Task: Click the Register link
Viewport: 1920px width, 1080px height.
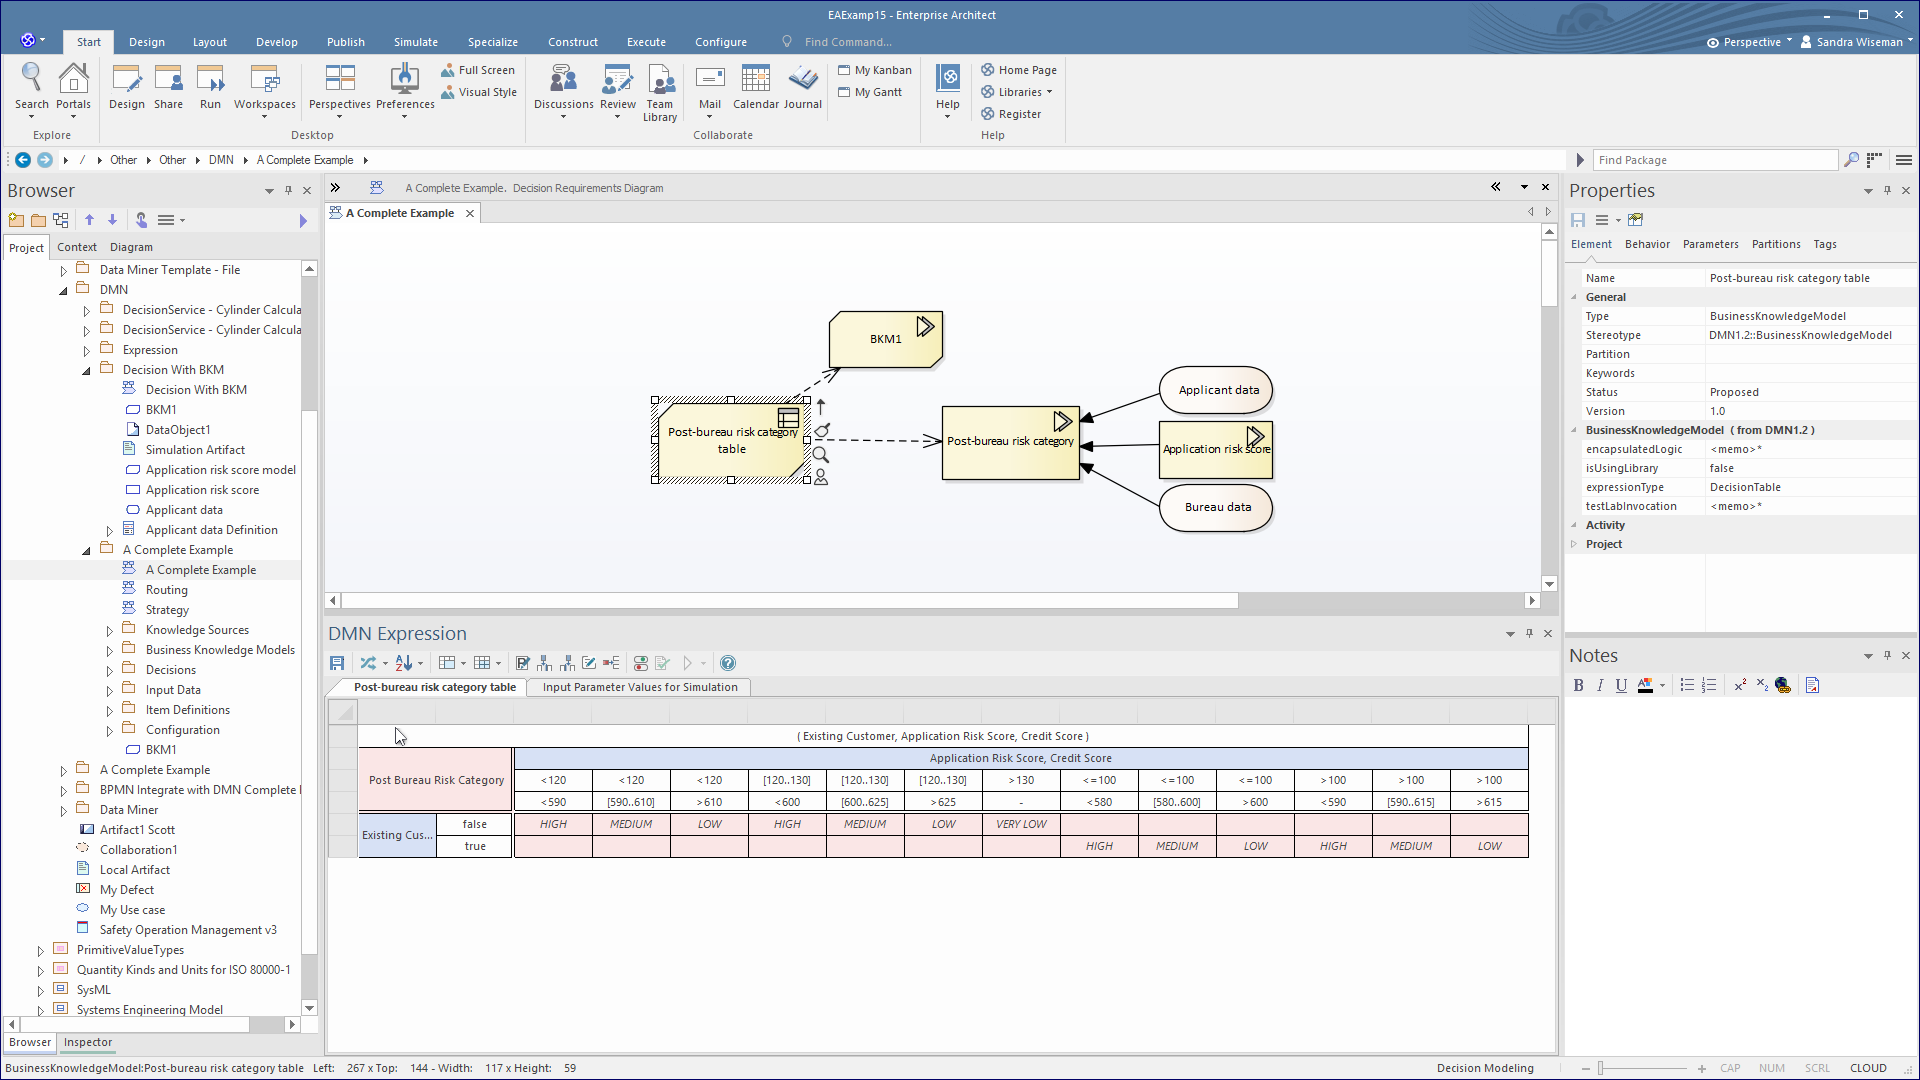Action: pos(1019,114)
